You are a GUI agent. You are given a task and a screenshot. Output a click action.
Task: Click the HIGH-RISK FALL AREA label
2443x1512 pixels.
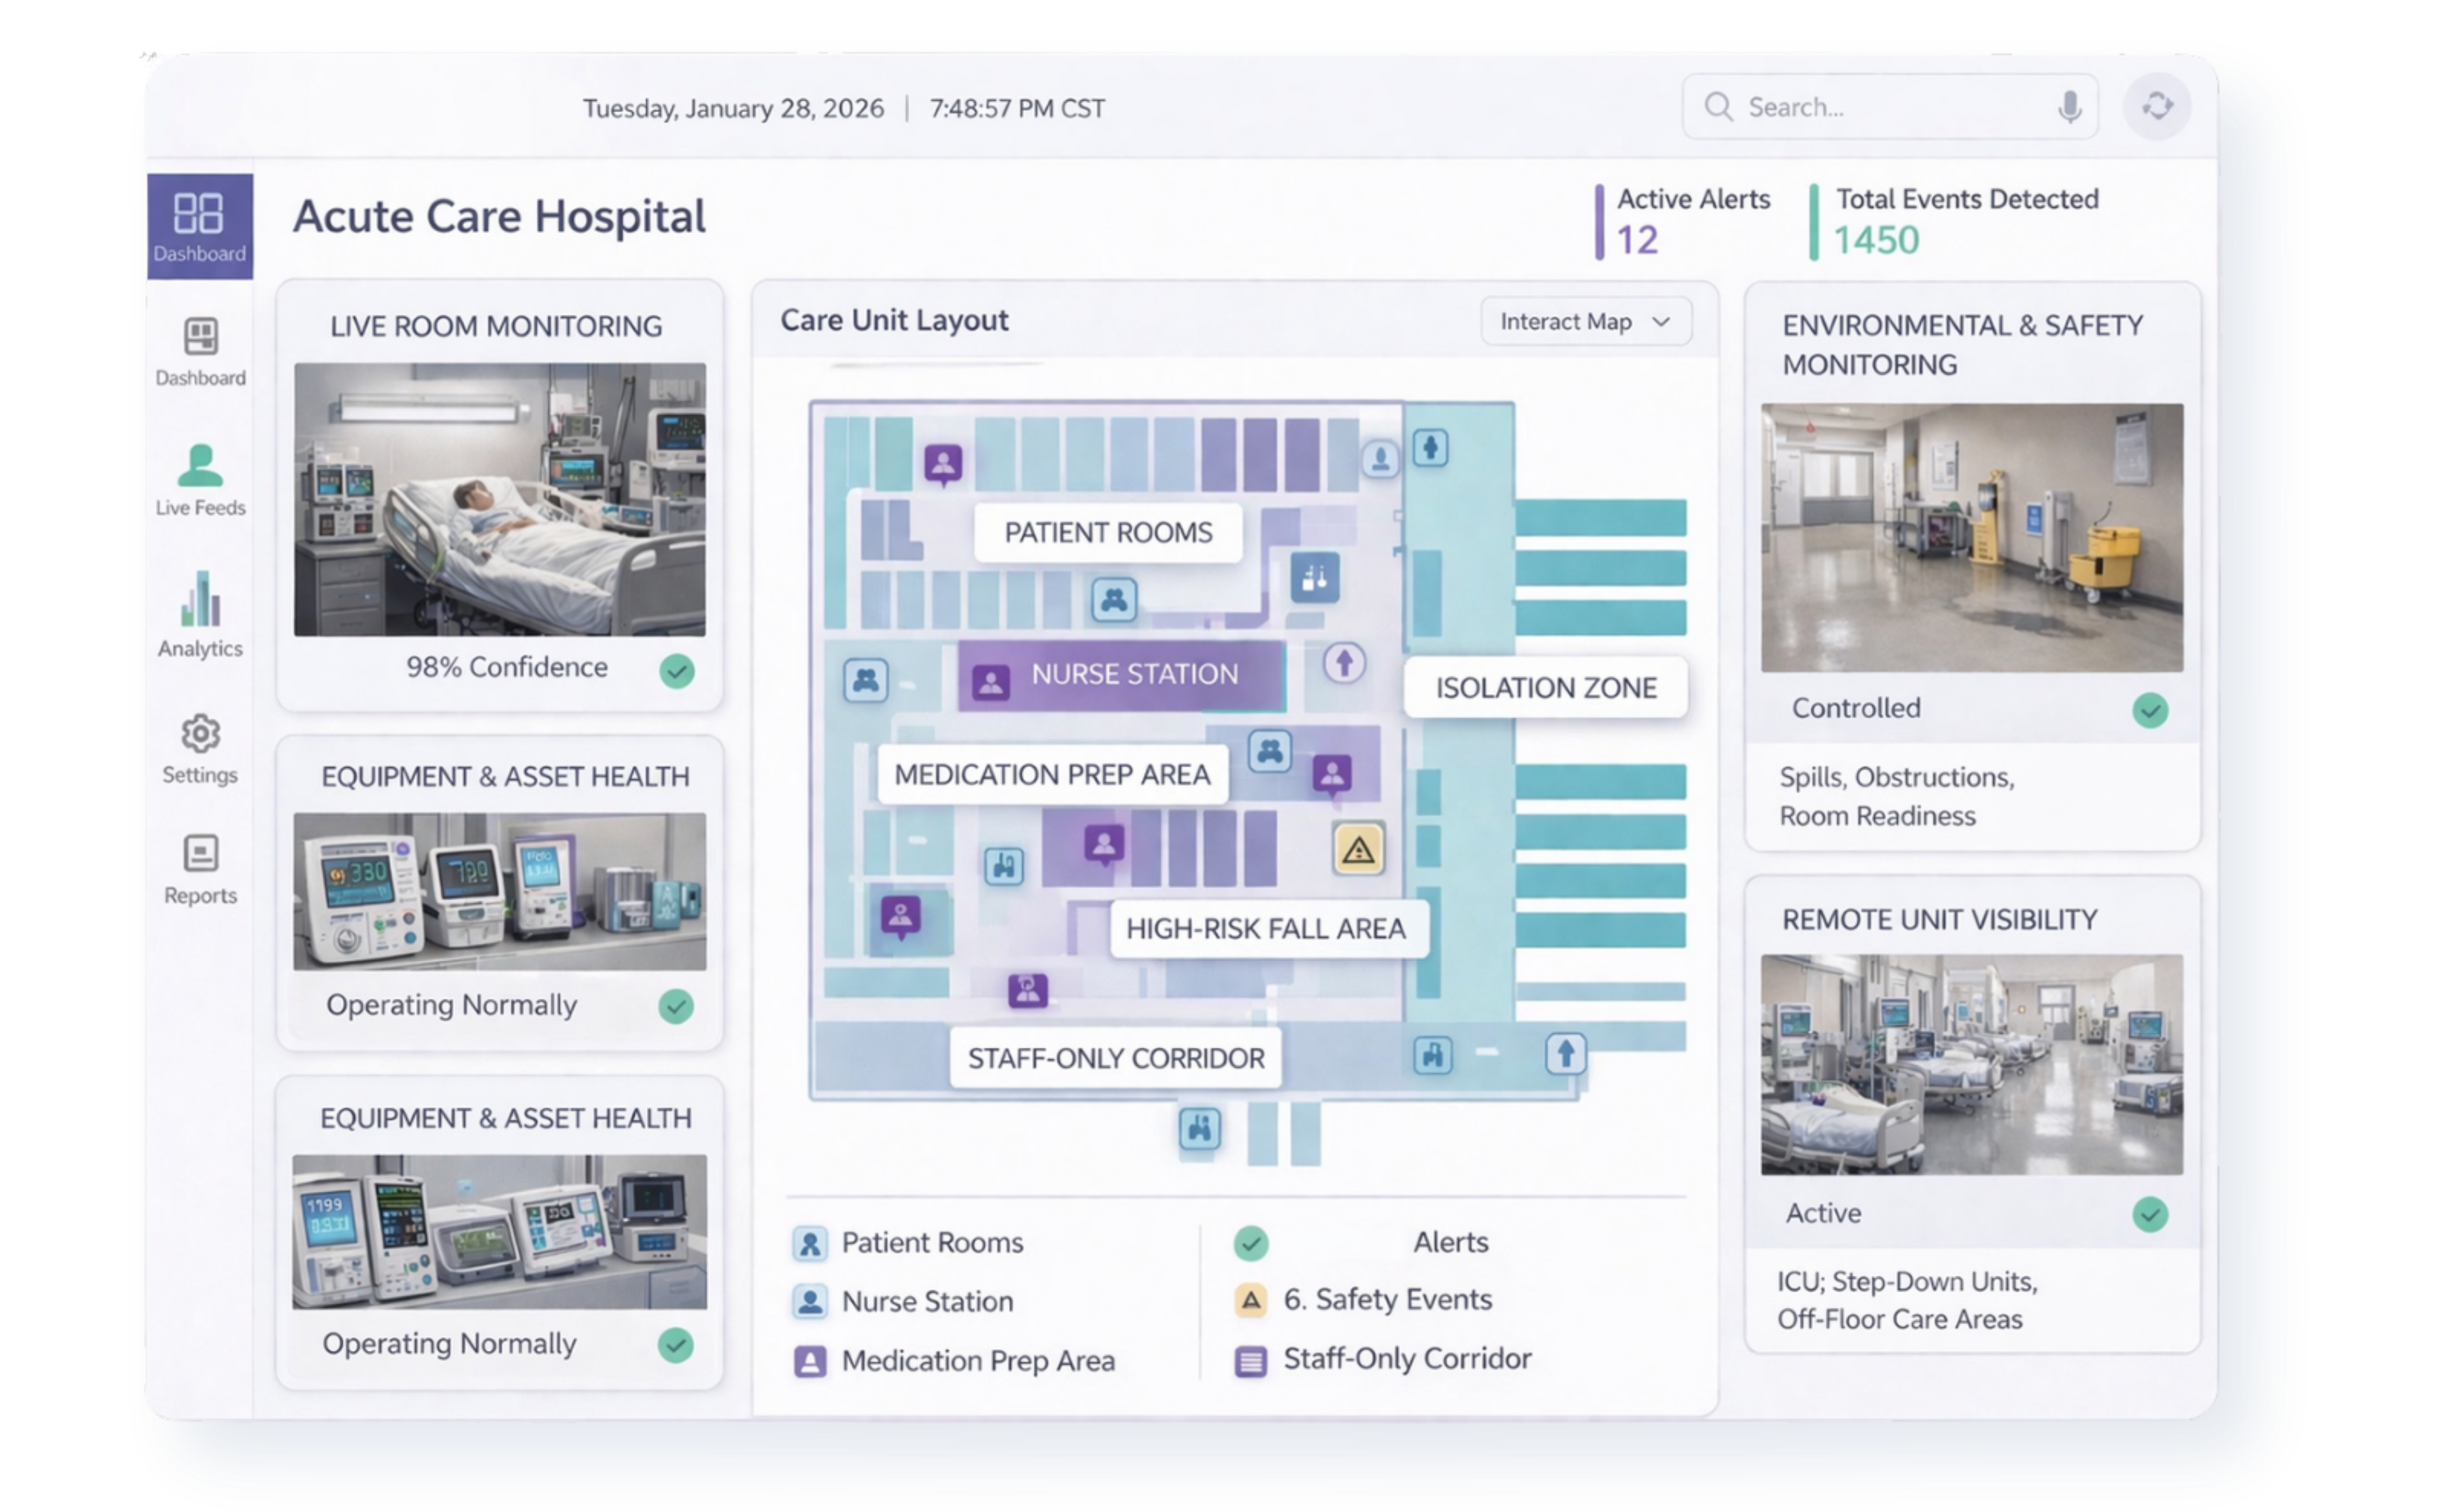pyautogui.click(x=1266, y=929)
